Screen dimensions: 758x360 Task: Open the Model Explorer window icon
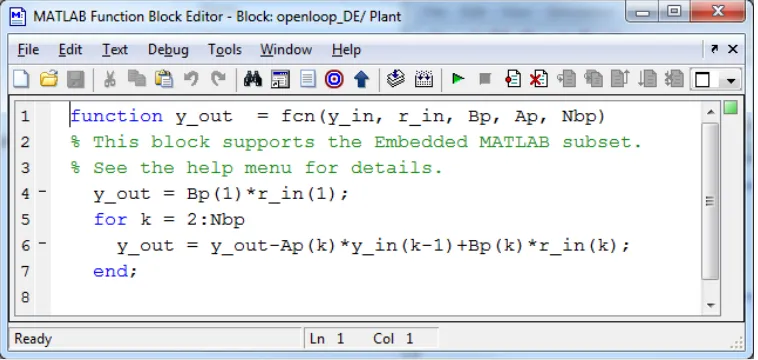point(280,79)
